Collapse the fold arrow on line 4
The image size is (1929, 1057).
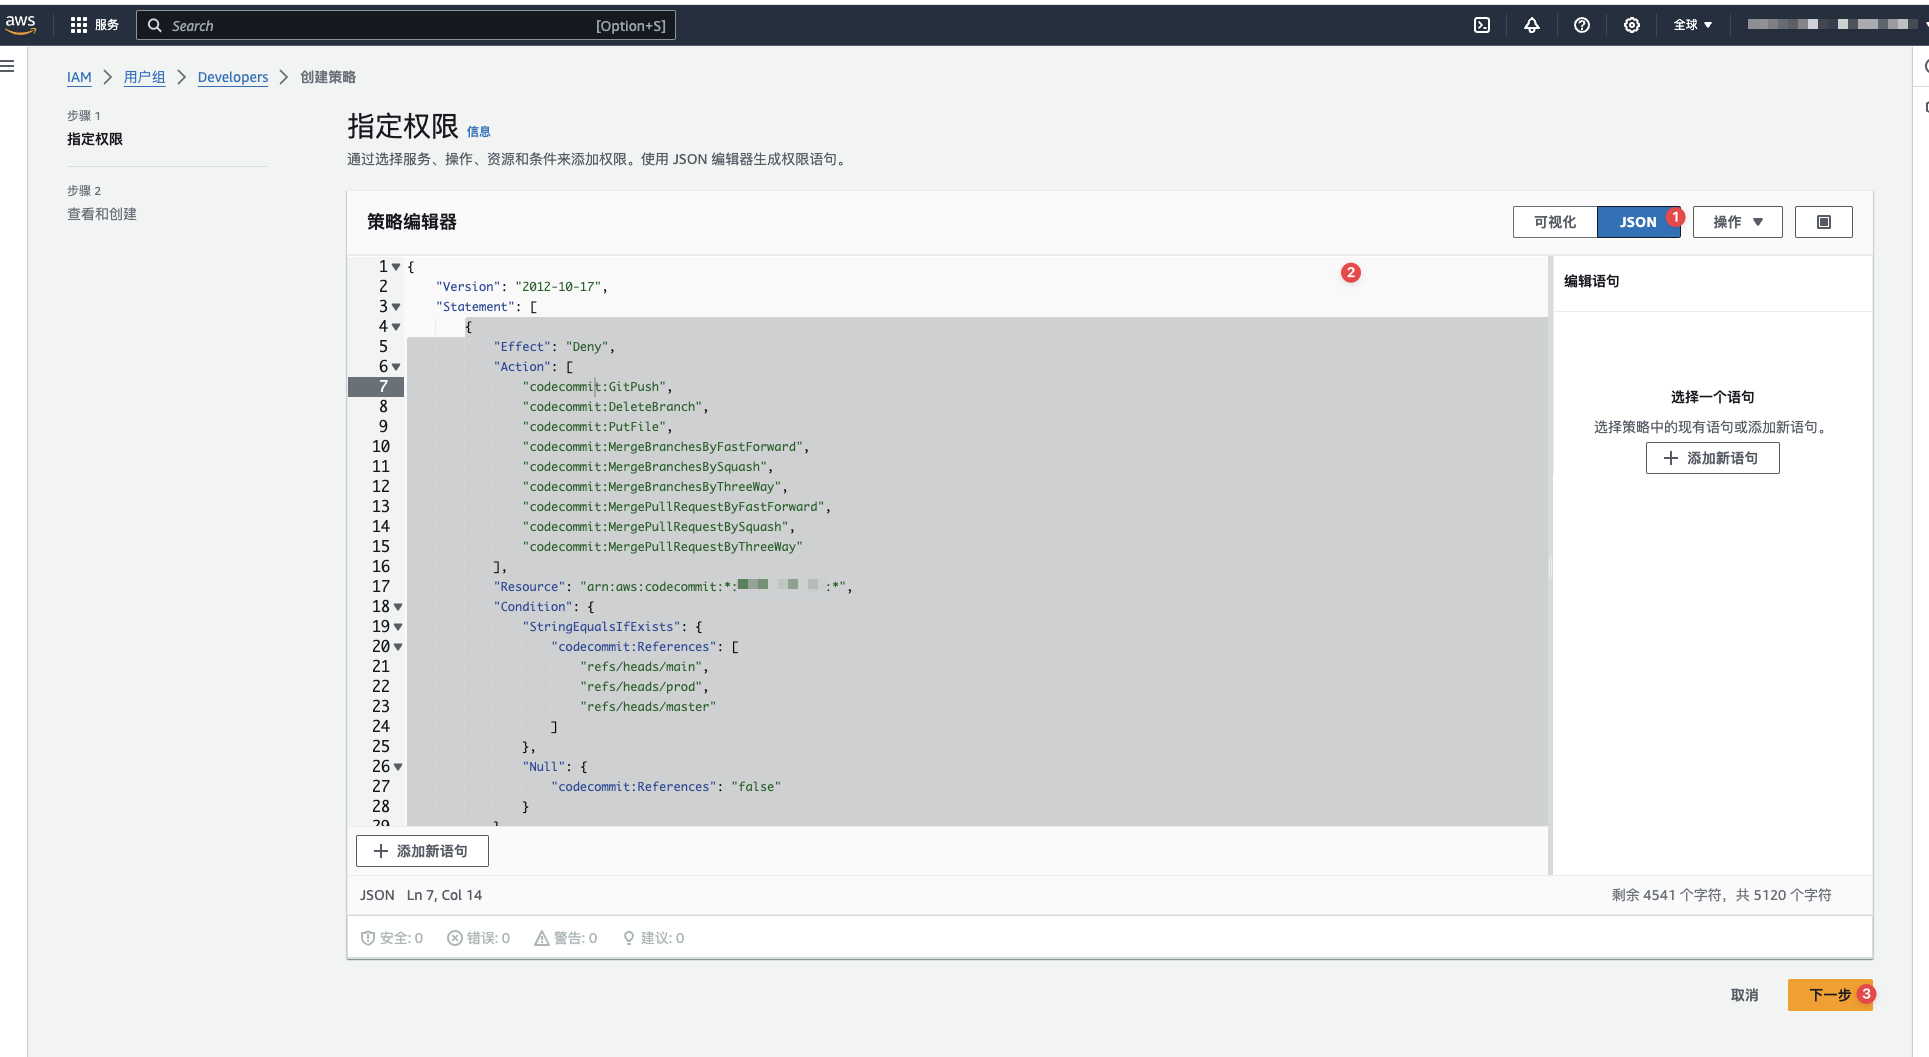(x=396, y=327)
